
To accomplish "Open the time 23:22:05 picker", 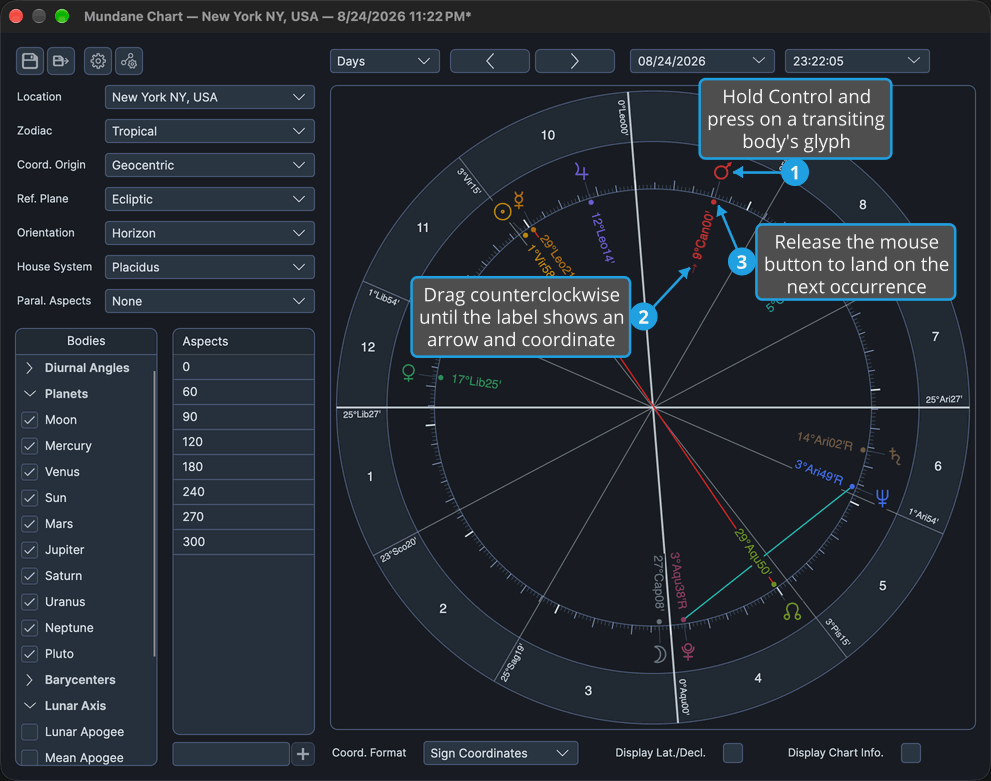I will (857, 61).
